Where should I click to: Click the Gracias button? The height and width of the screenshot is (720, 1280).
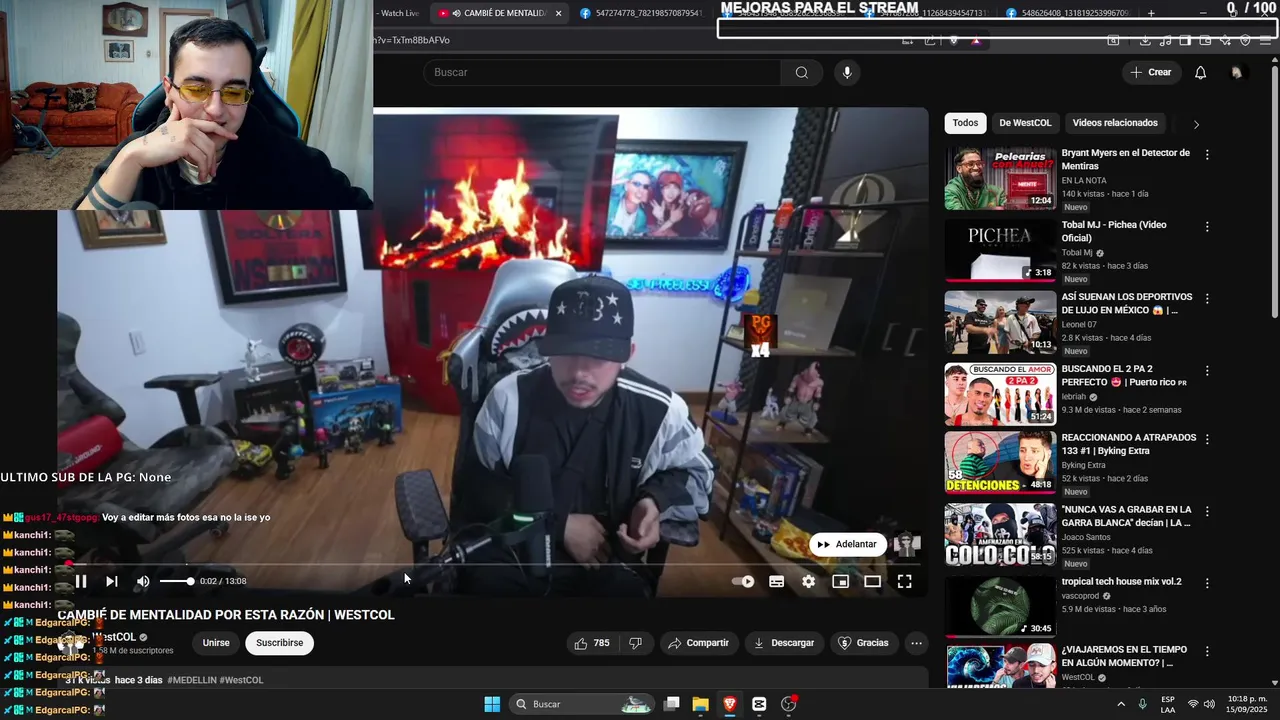point(864,643)
